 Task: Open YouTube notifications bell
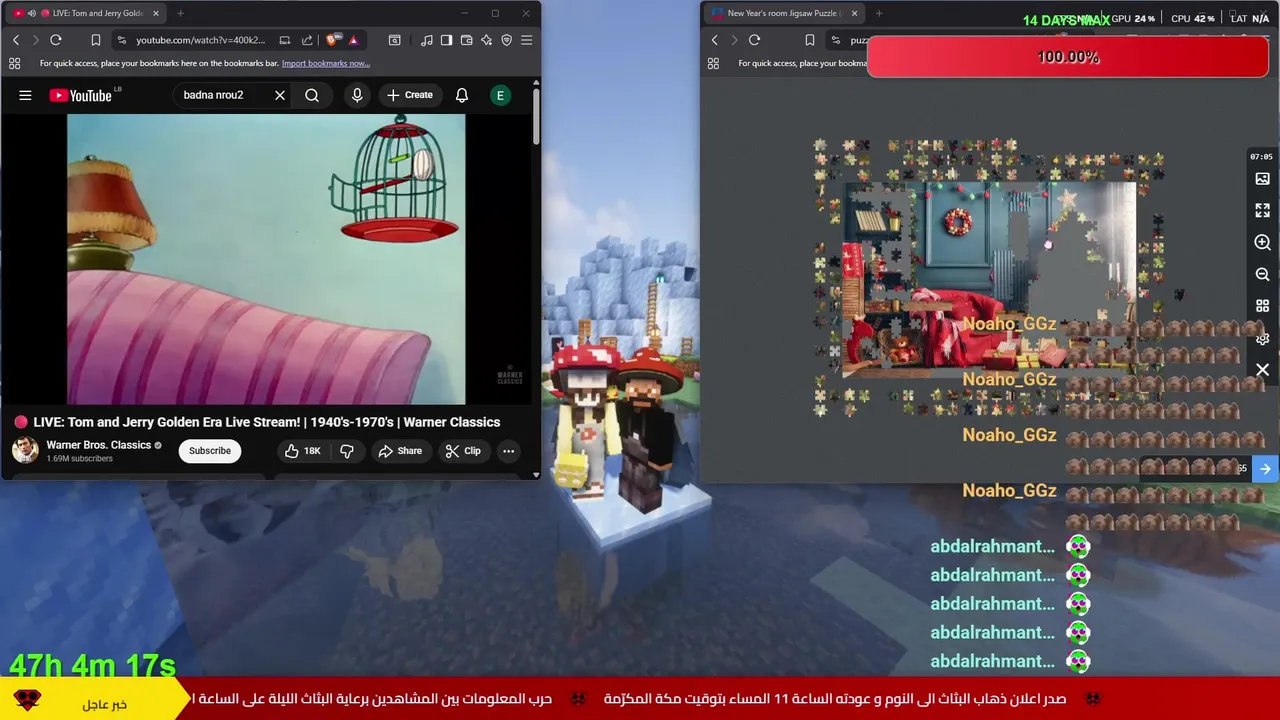[x=462, y=95]
